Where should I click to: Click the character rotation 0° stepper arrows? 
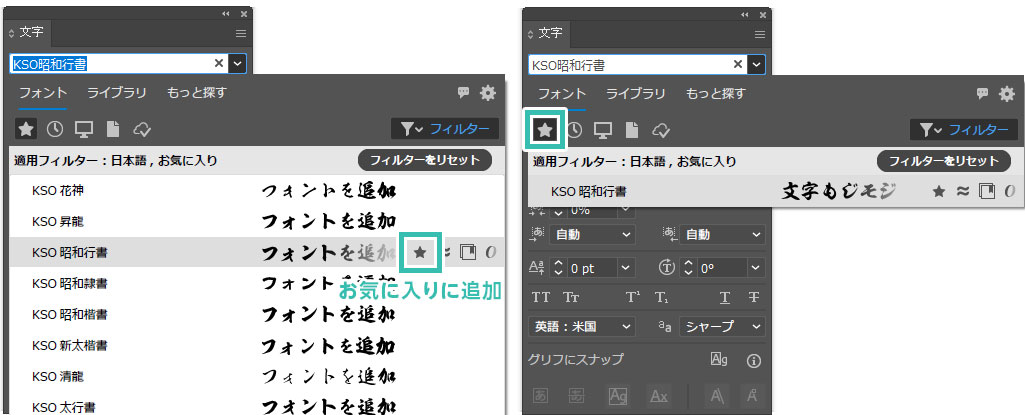pyautogui.click(x=690, y=268)
